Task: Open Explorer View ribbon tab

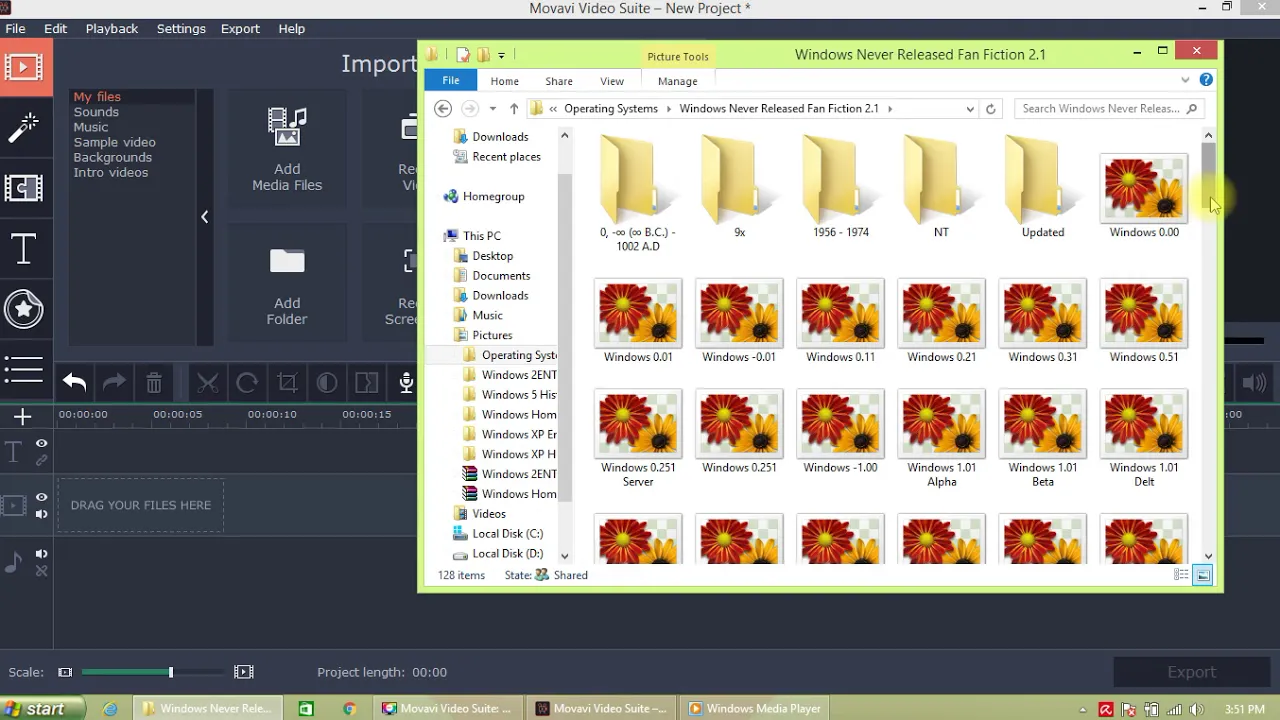Action: (x=612, y=81)
